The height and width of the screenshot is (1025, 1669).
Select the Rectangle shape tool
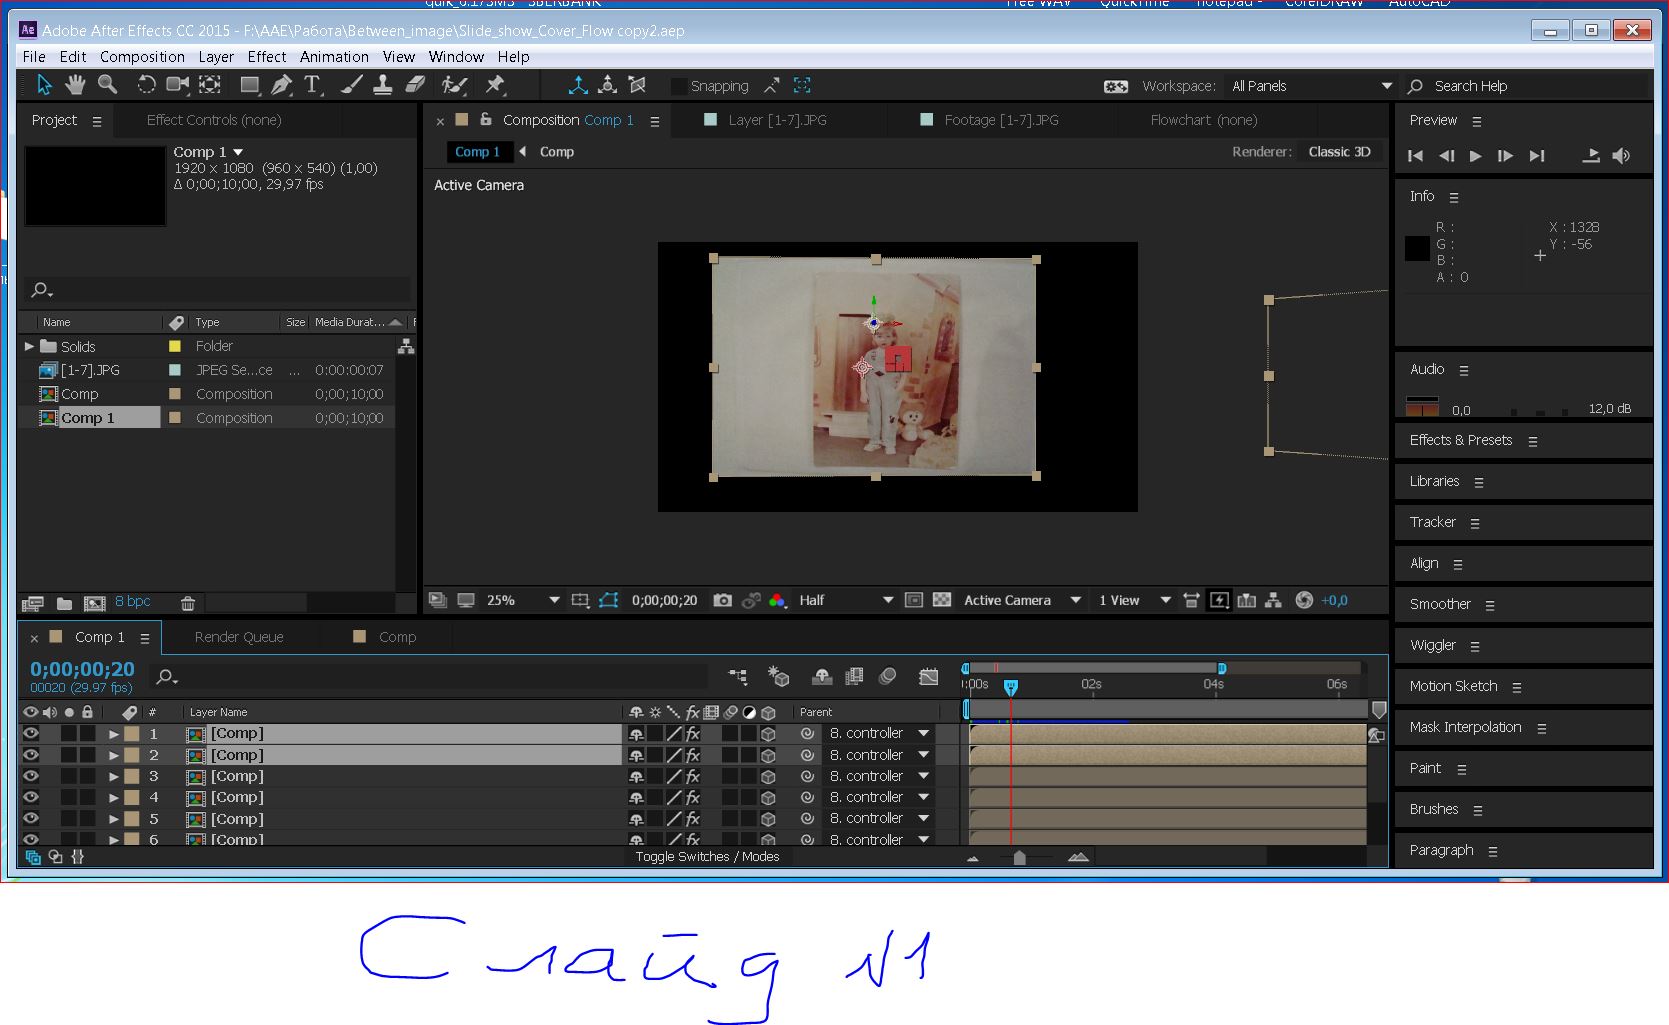coord(250,85)
